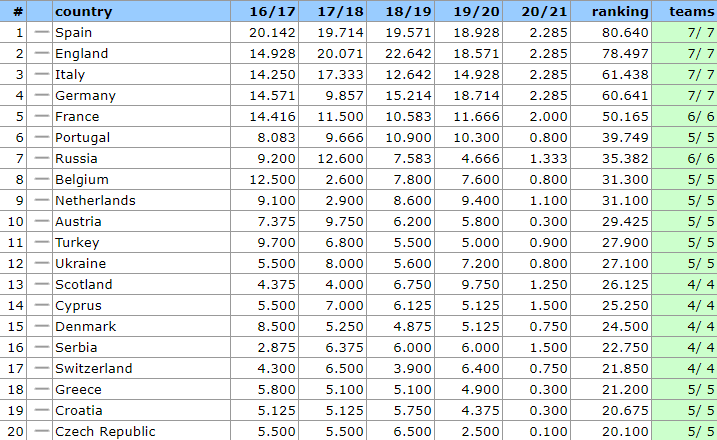
Task: Click the trend dash icon beside England
Action: pyautogui.click(x=41, y=54)
